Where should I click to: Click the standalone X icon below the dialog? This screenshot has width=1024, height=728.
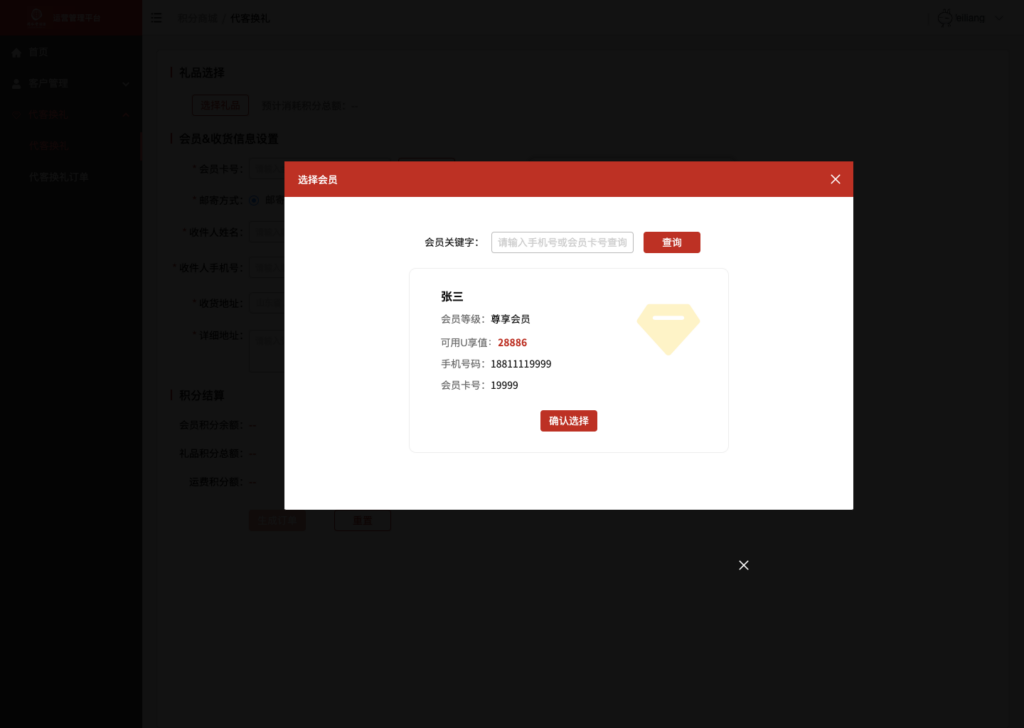pos(743,565)
